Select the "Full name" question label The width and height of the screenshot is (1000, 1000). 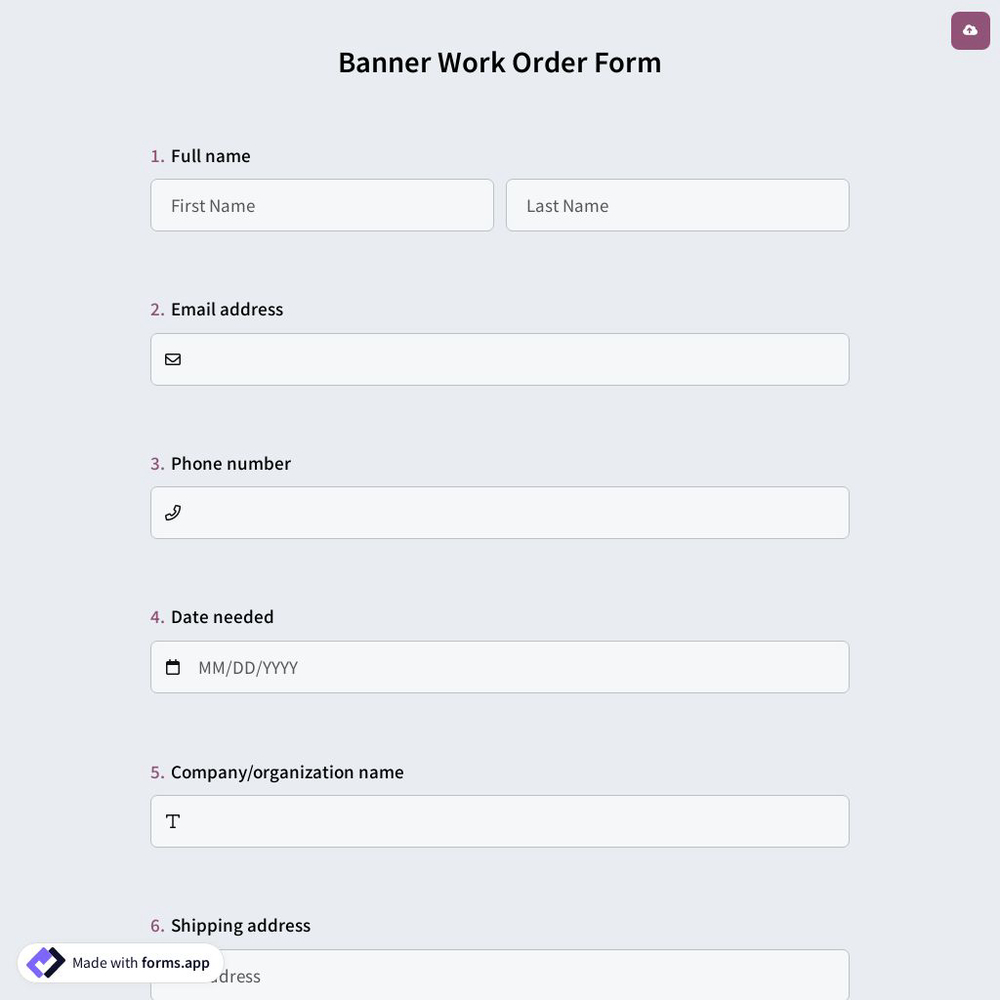[x=210, y=154]
